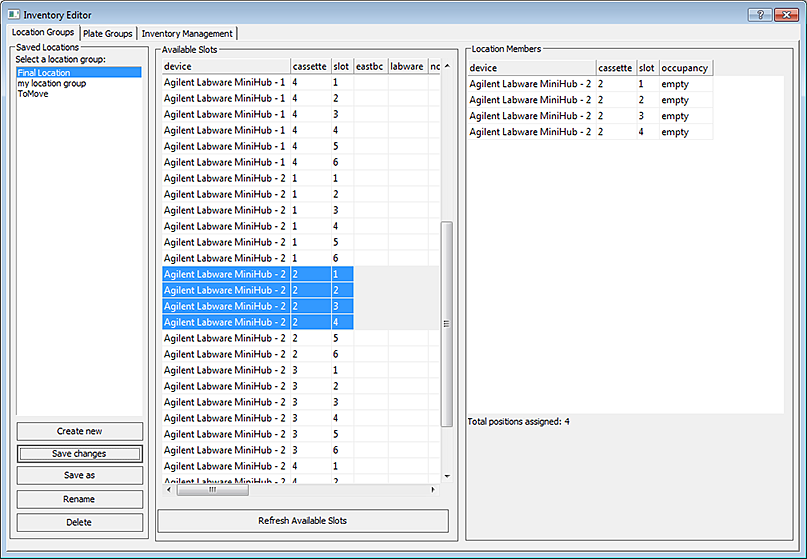The image size is (807, 559).
Task: Close the Inventory Editor window
Action: coord(783,15)
